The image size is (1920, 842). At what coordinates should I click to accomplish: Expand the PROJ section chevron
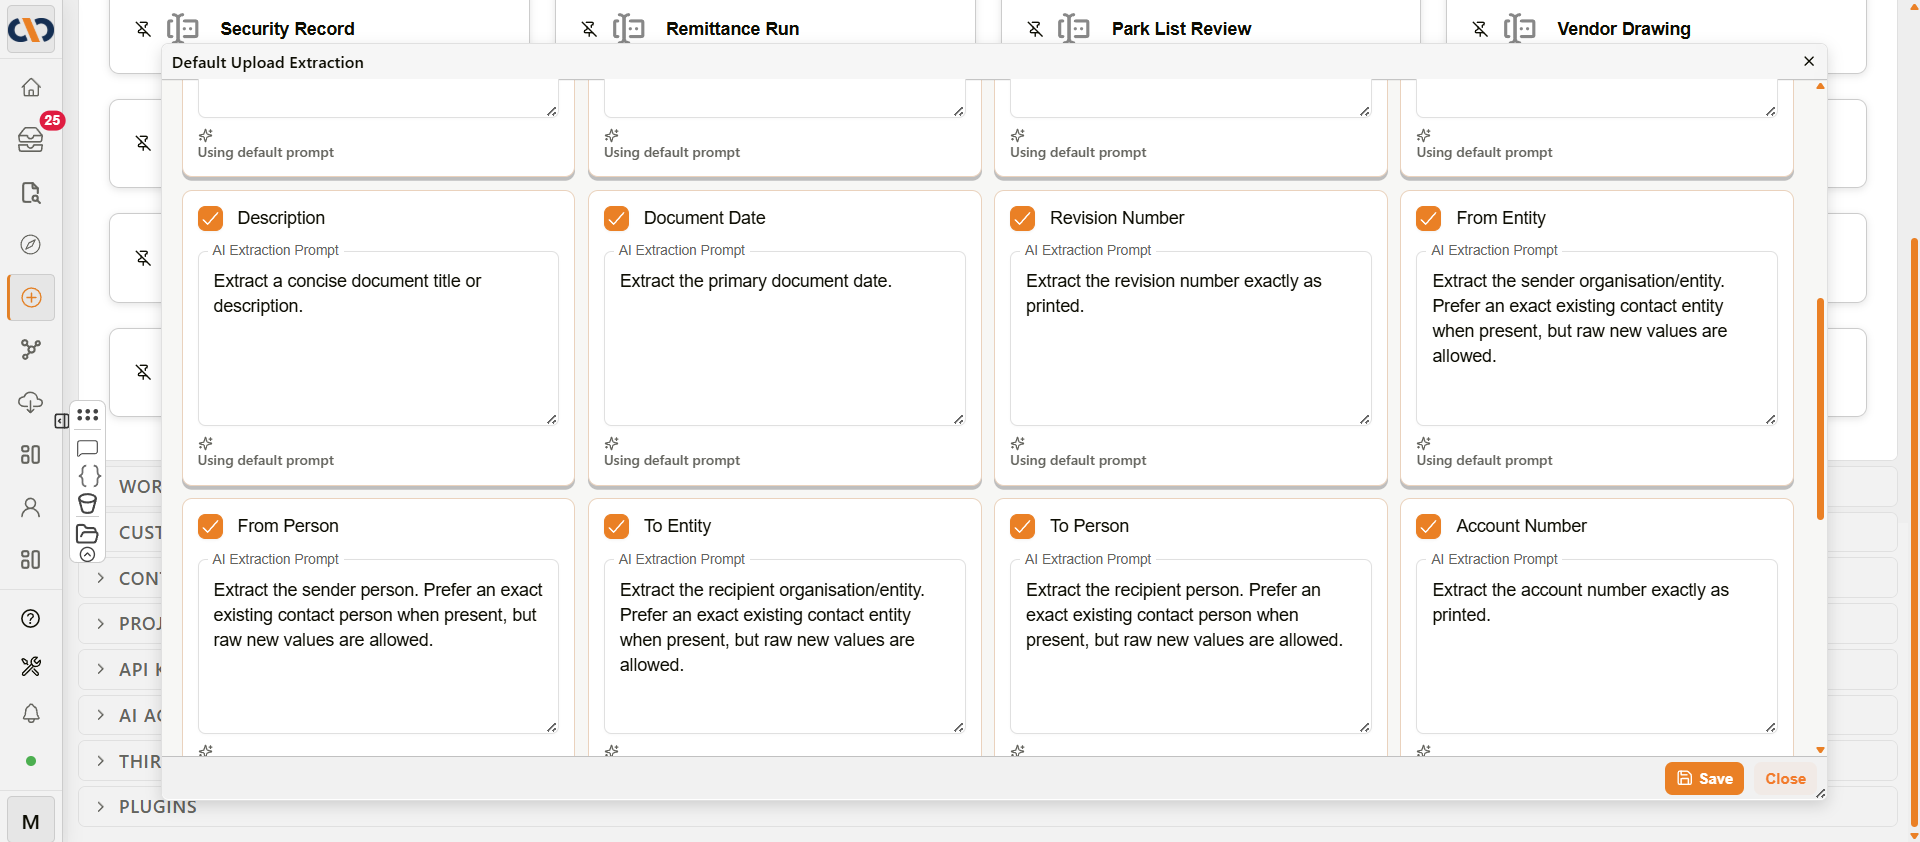[x=101, y=623]
